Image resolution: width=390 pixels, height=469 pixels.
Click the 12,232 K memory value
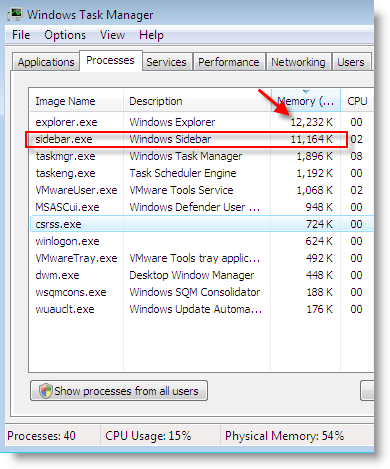[x=312, y=122]
